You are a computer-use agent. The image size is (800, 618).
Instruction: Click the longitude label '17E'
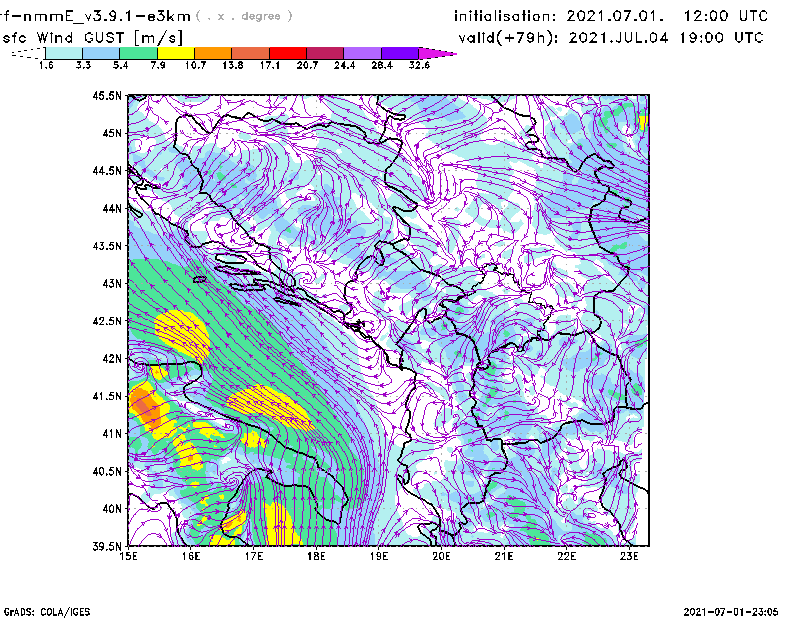[254, 556]
